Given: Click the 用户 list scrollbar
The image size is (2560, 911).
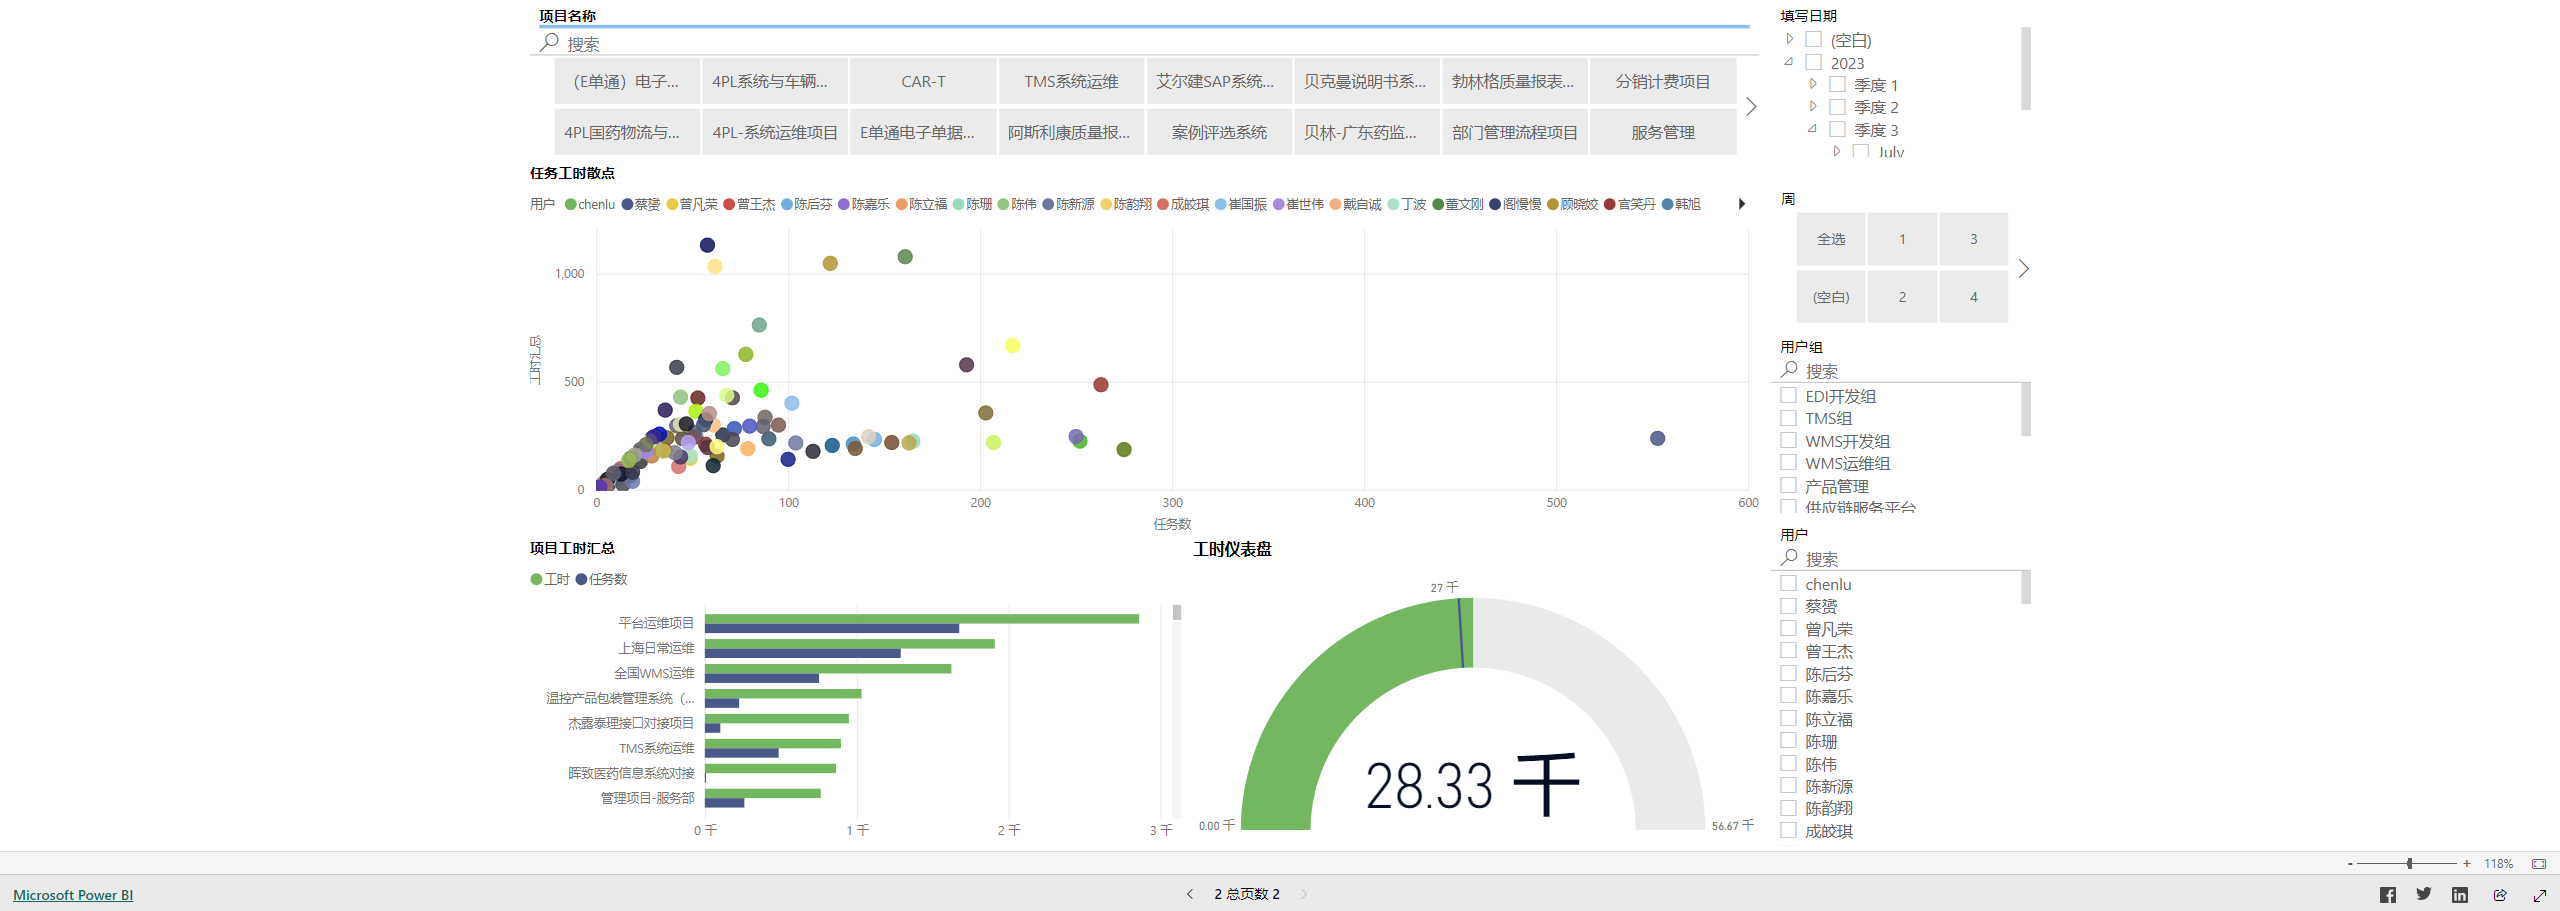Looking at the screenshot, I should [2026, 587].
